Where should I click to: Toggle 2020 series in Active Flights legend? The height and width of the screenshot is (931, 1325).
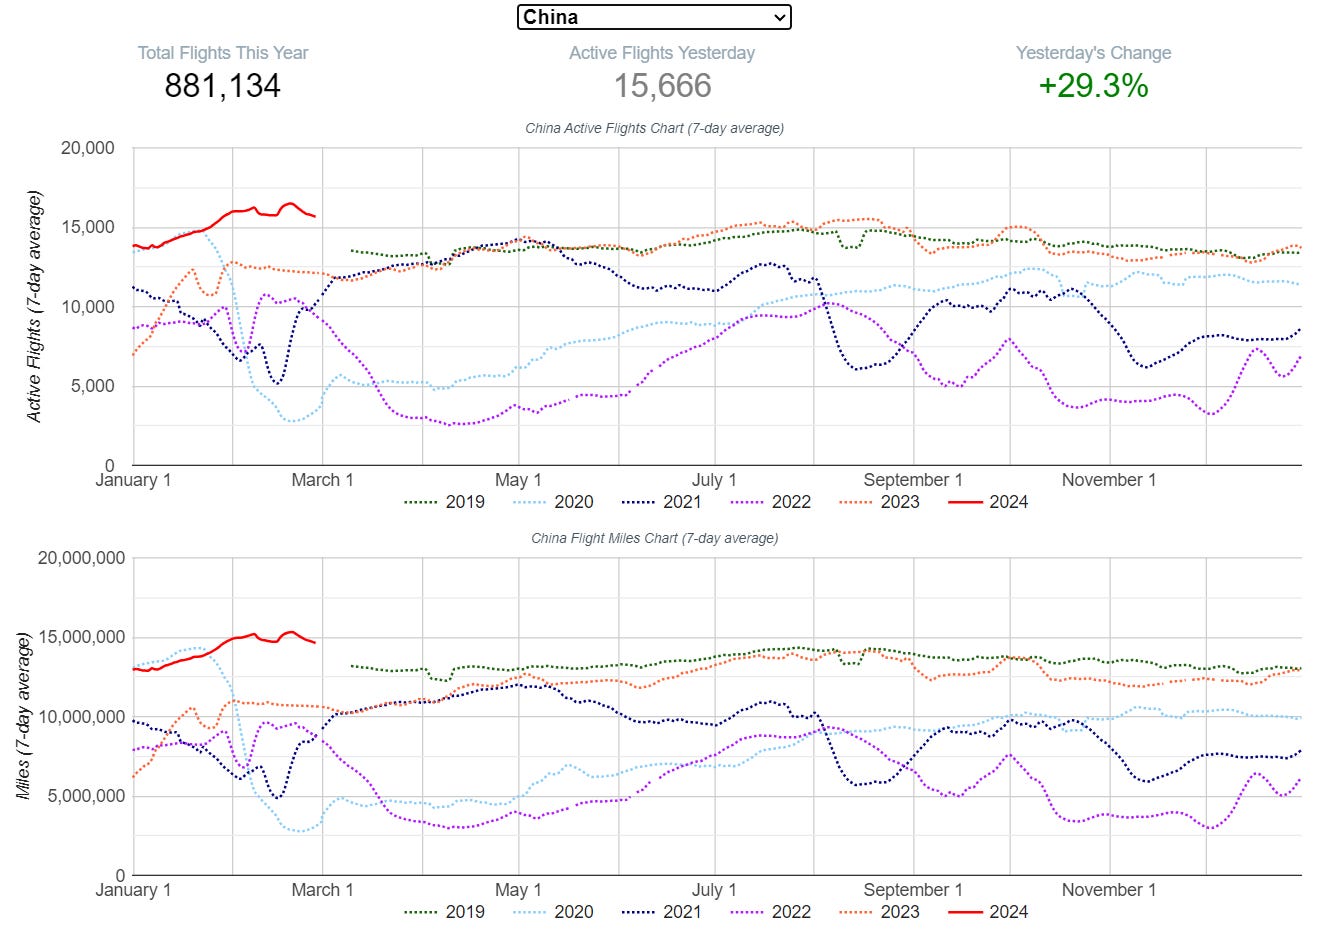point(553,502)
